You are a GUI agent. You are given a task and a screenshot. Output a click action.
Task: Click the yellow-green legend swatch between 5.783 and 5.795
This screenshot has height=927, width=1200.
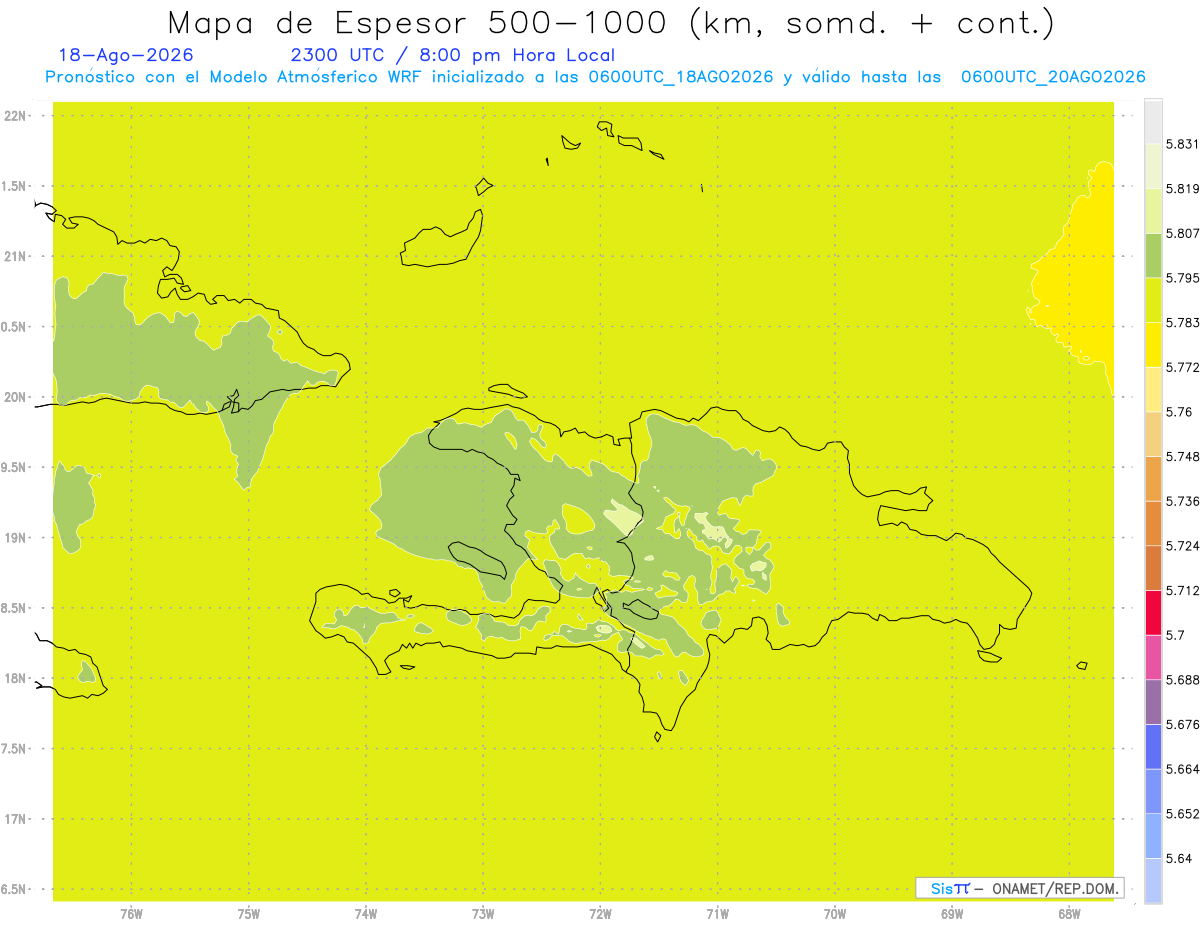[1153, 300]
